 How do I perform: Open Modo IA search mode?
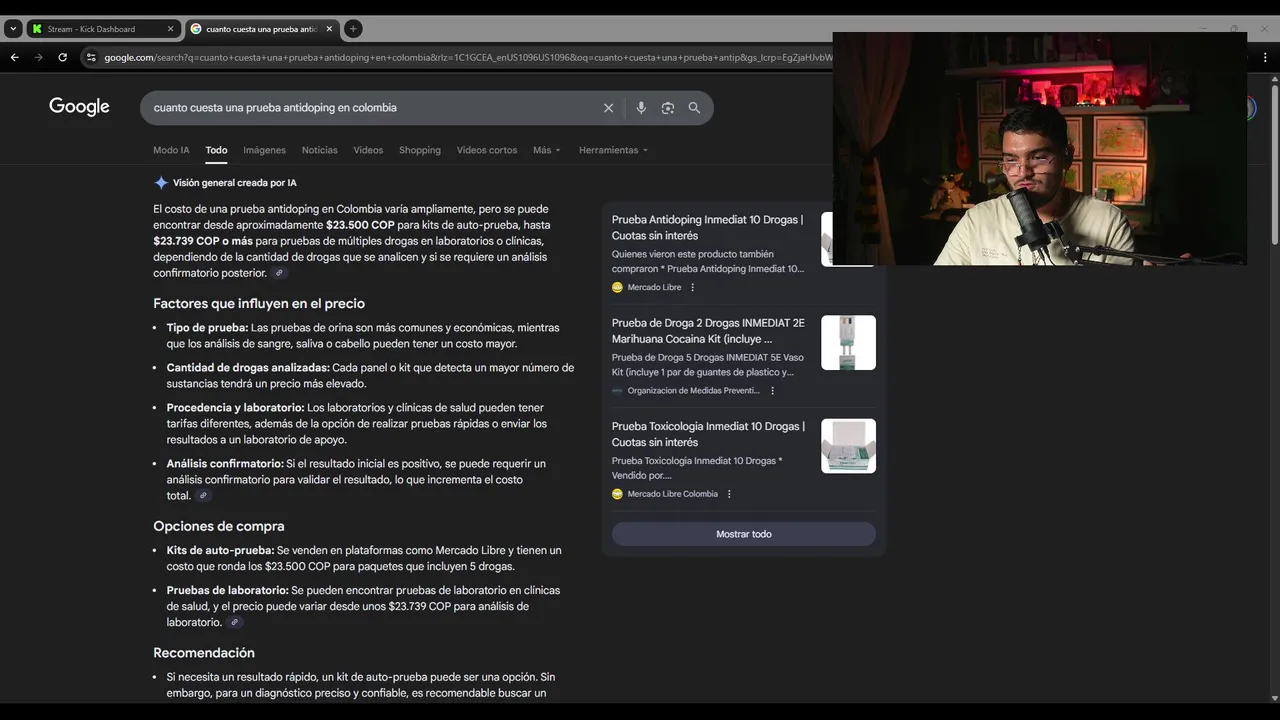[171, 150]
